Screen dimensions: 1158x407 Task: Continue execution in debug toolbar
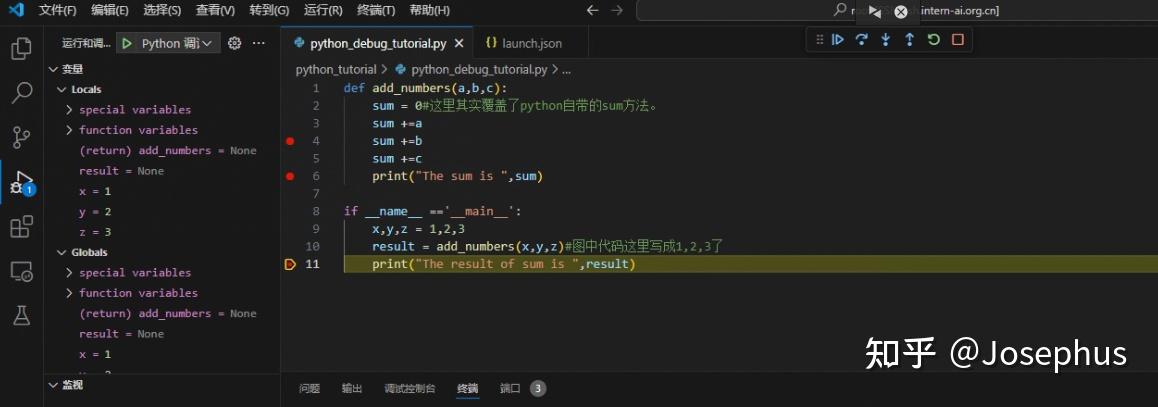[837, 40]
